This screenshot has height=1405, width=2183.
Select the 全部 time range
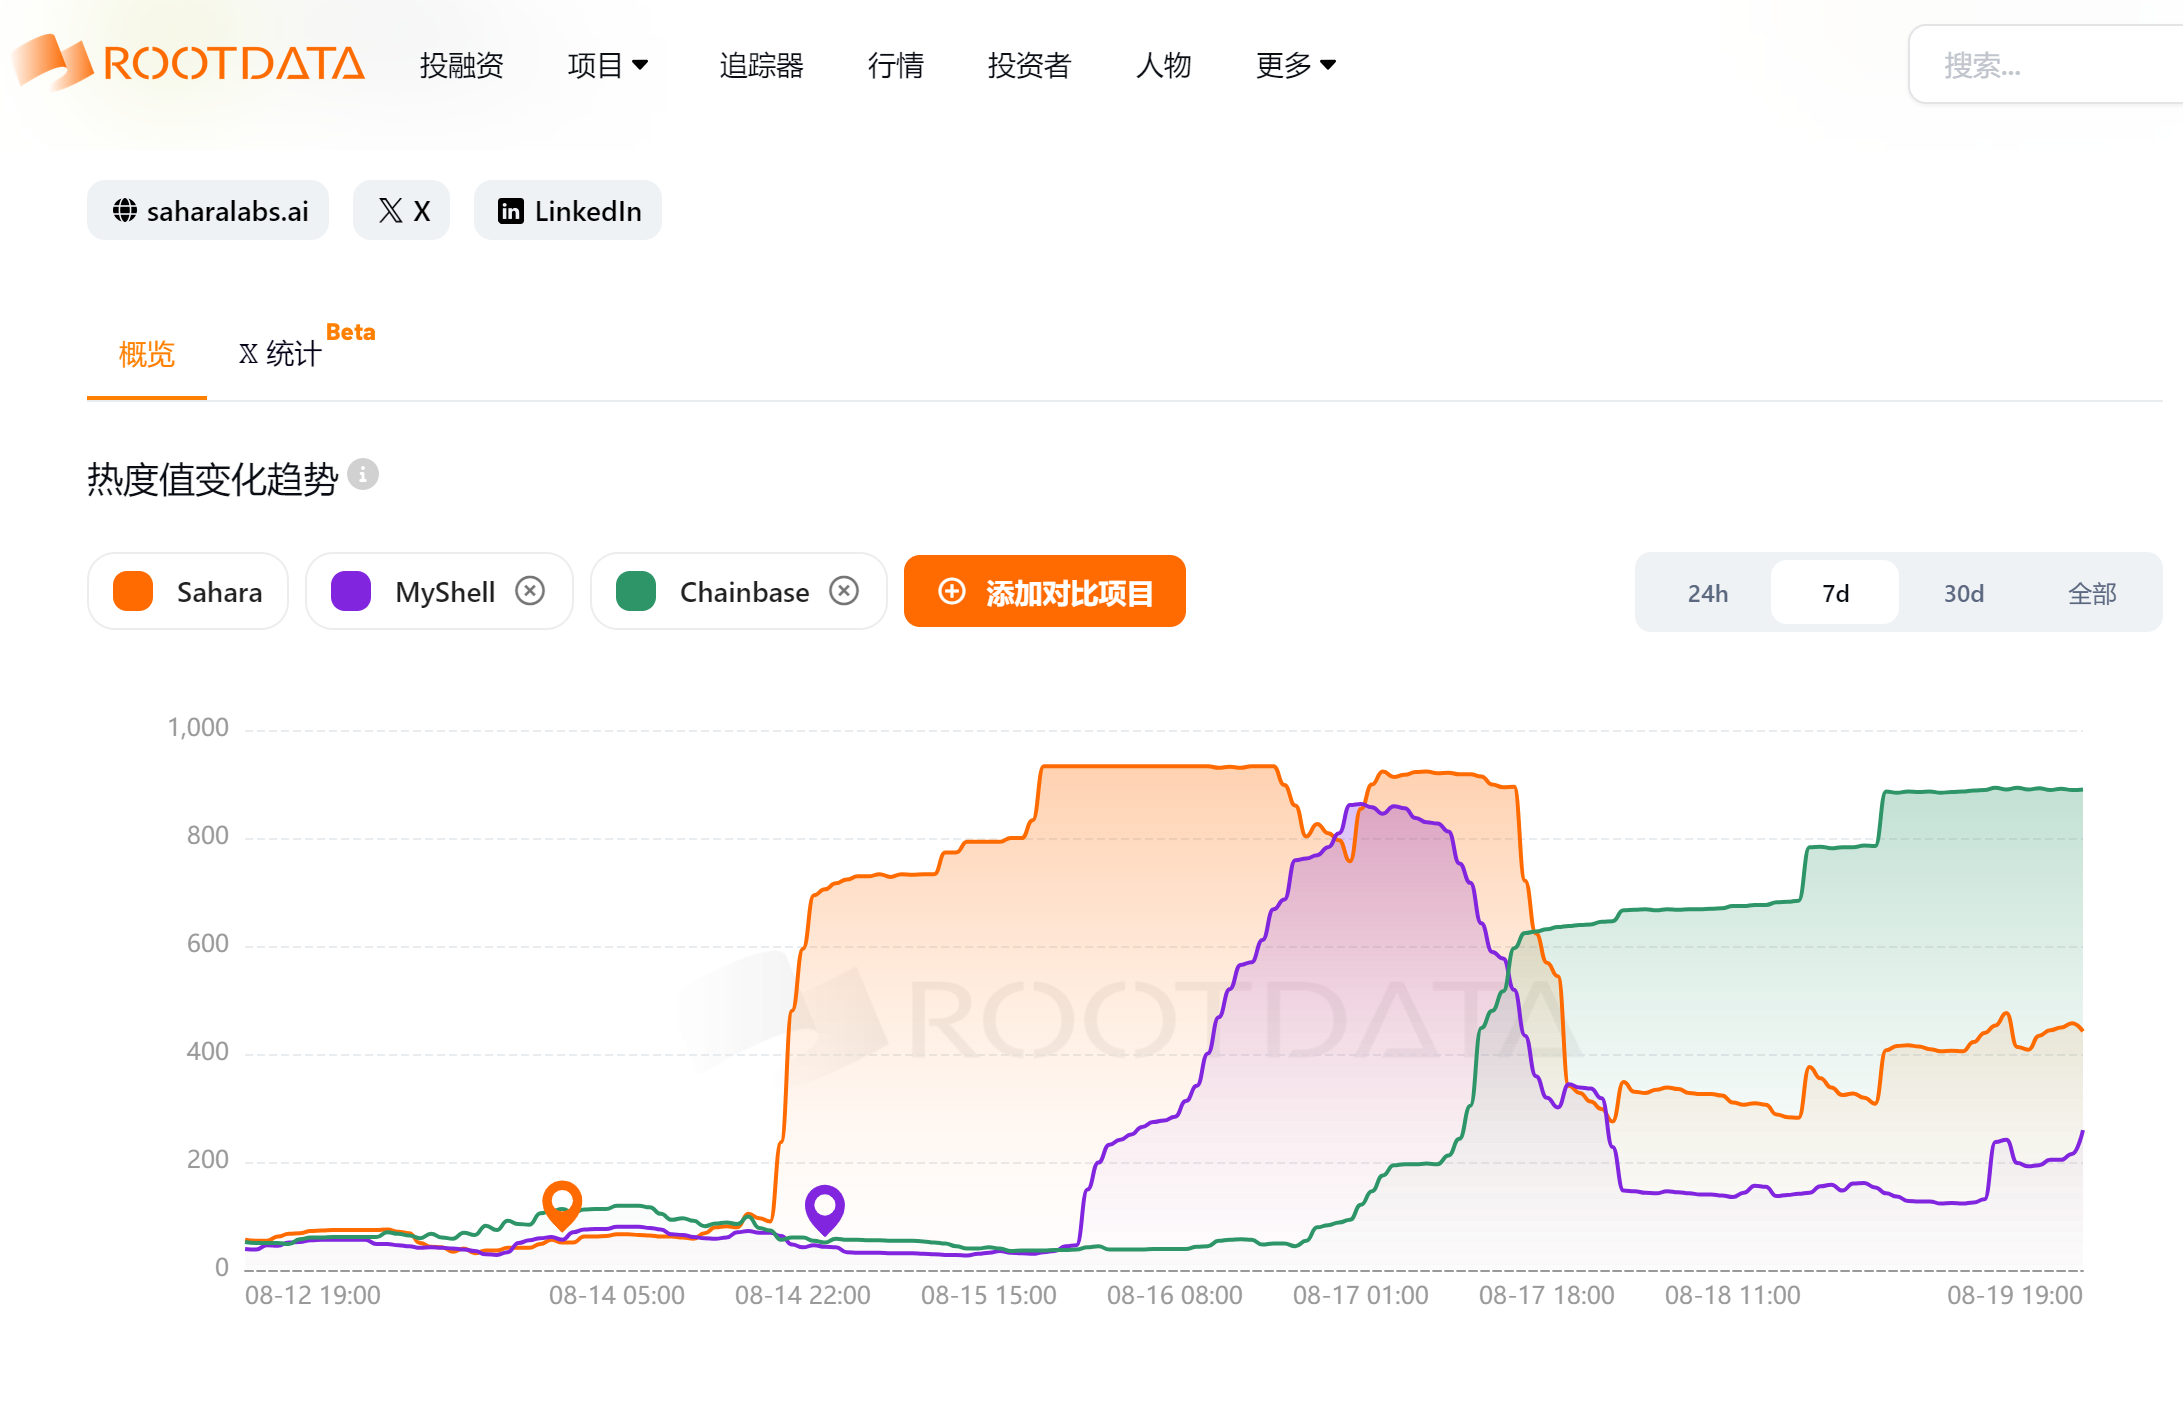click(x=2091, y=593)
